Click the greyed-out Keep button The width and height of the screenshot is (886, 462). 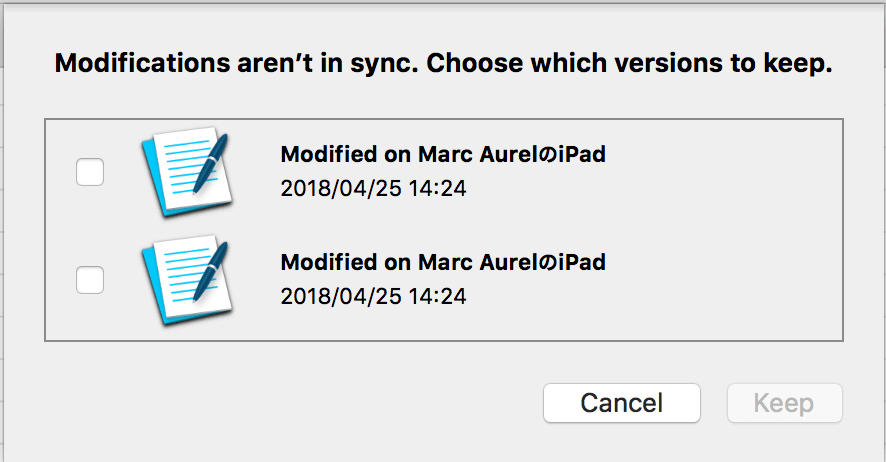click(784, 403)
